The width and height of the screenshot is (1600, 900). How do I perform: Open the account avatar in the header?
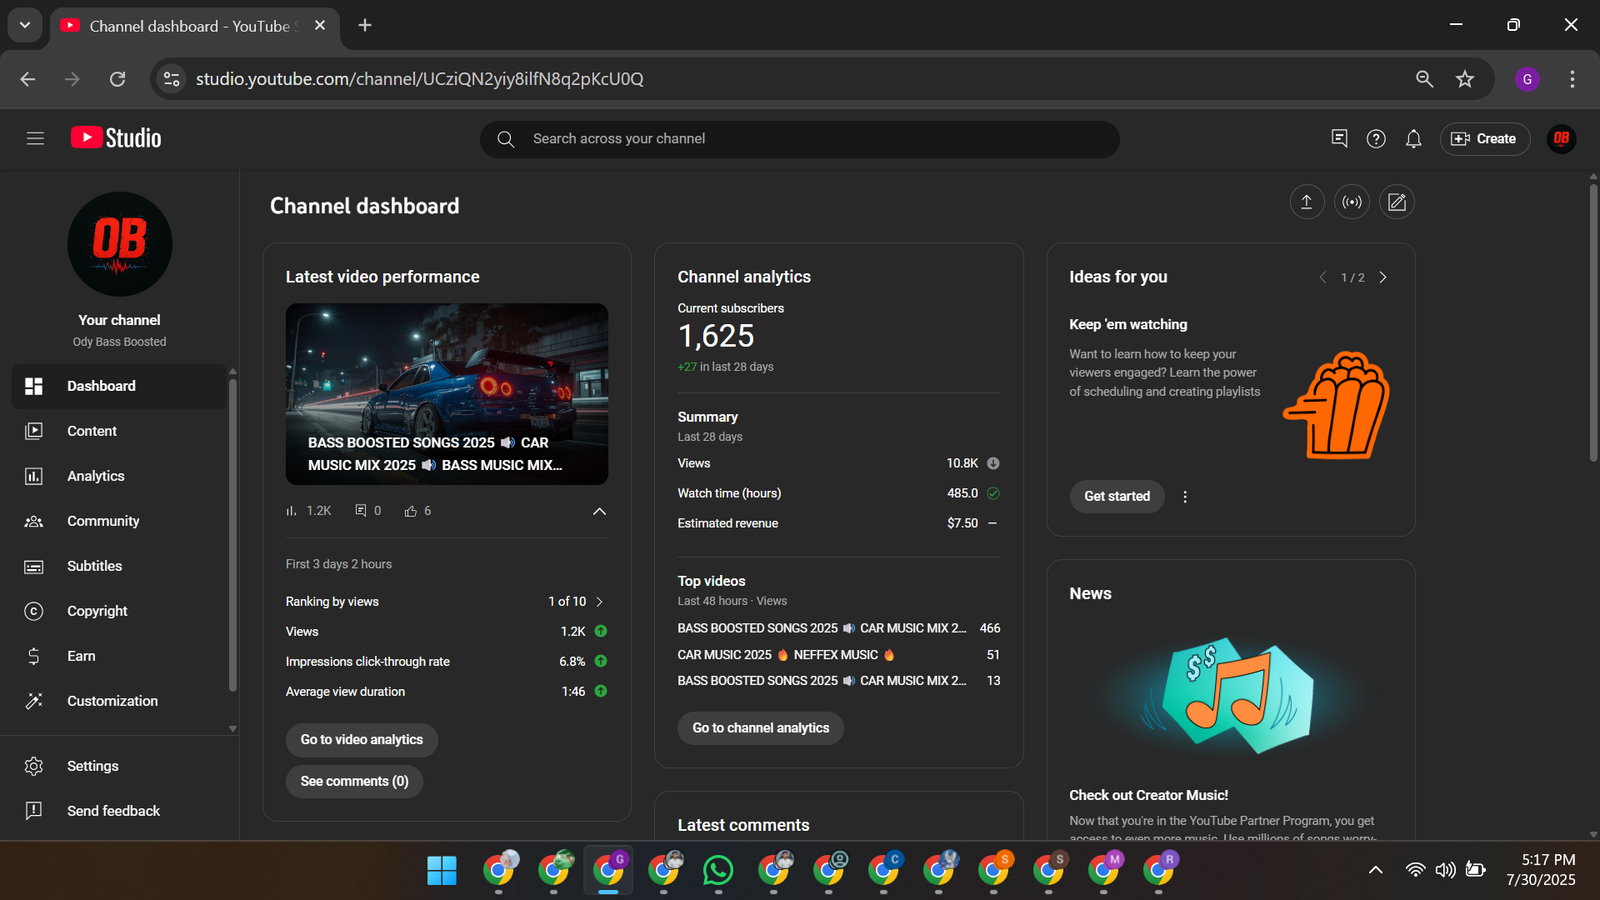(1561, 139)
